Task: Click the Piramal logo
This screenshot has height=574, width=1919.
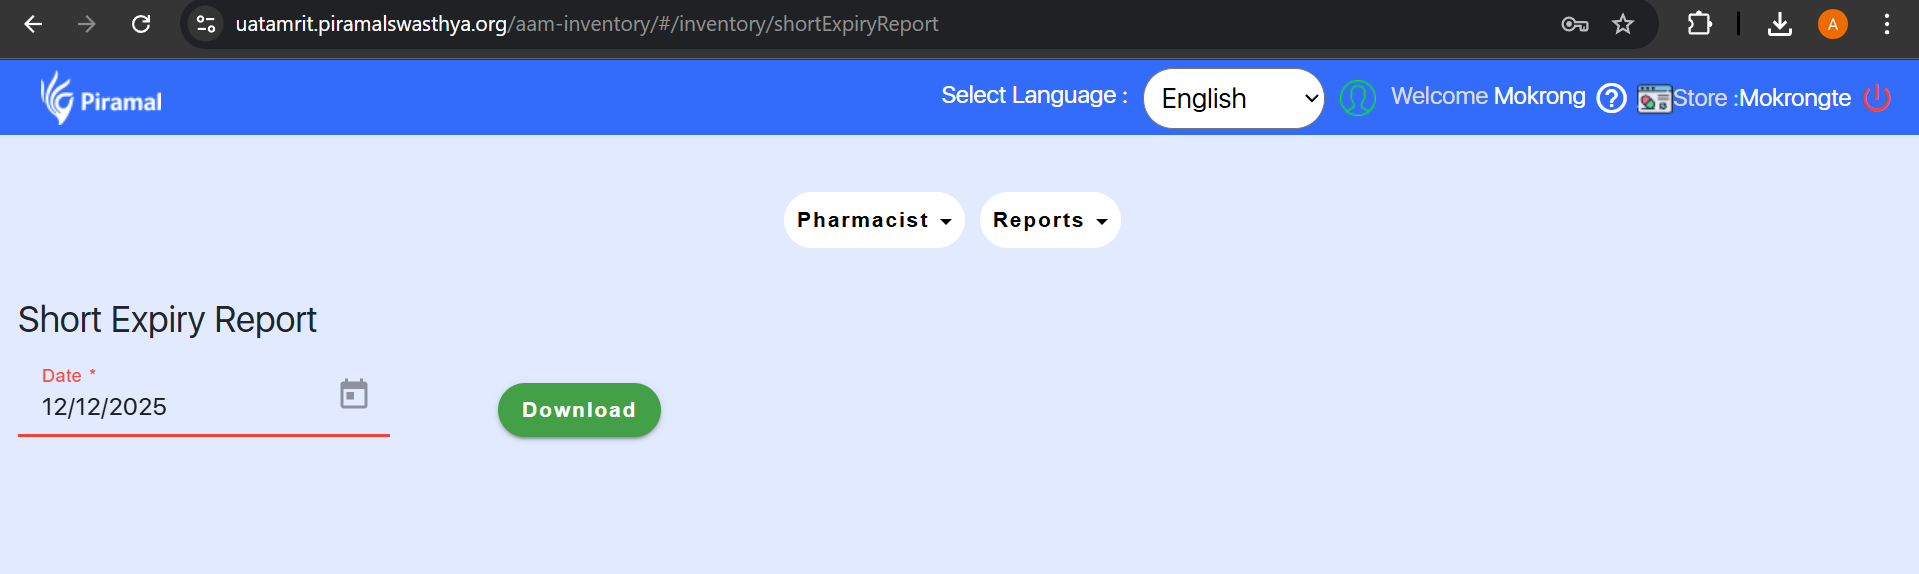Action: tap(101, 98)
